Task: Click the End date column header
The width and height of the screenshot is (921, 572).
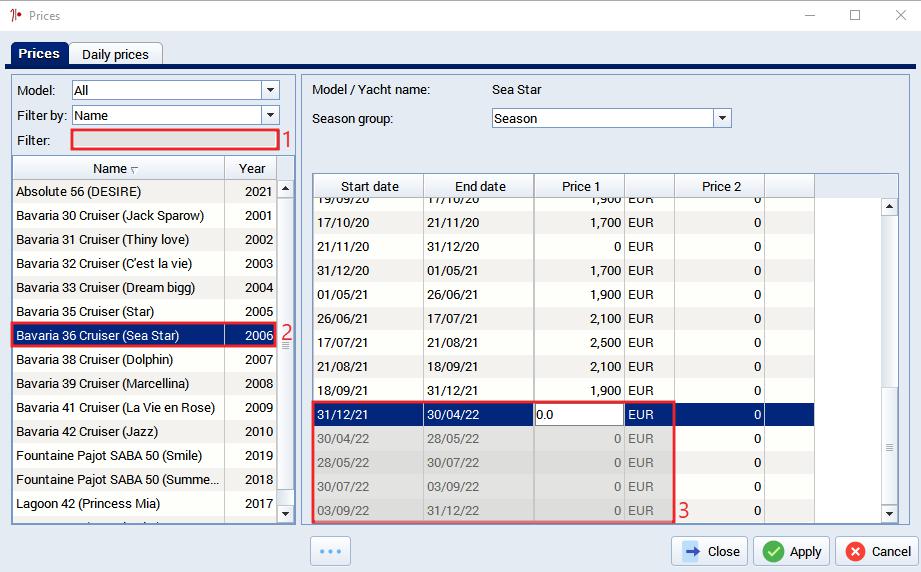Action: [479, 186]
